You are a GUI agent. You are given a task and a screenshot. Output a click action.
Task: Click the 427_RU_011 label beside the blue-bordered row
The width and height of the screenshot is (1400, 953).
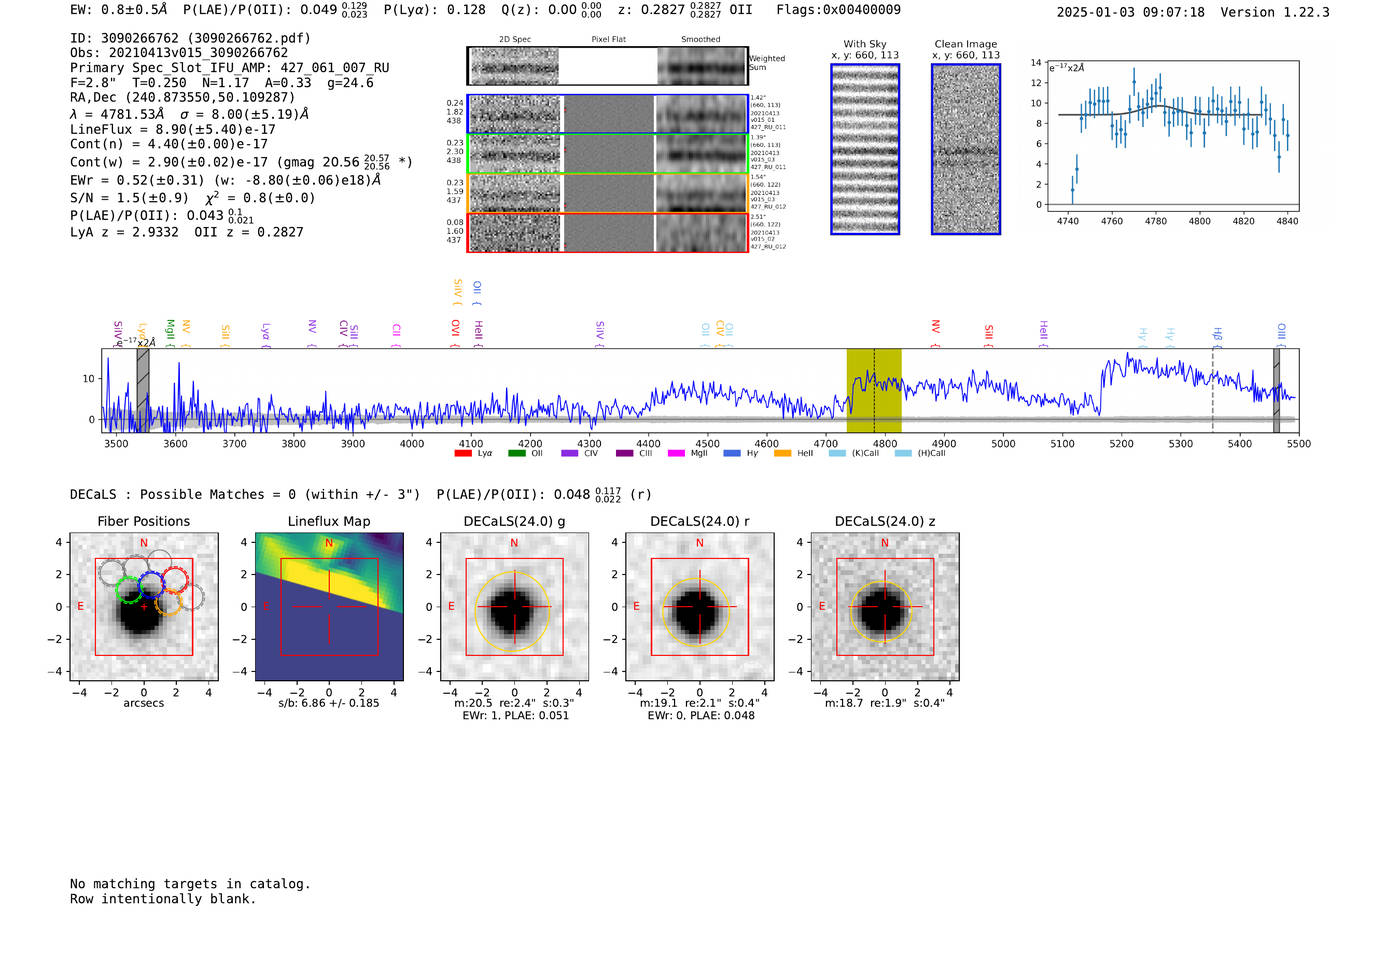[x=768, y=127]
